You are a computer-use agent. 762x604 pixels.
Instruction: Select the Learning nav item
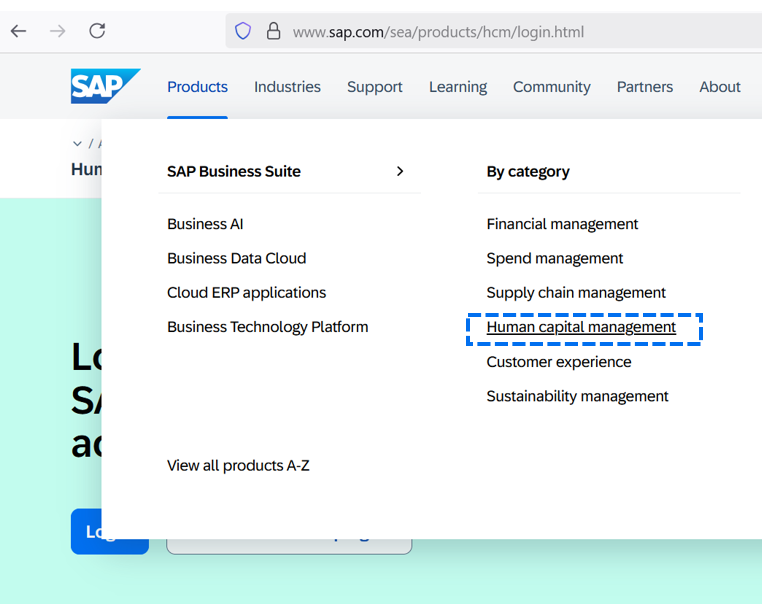coord(458,87)
